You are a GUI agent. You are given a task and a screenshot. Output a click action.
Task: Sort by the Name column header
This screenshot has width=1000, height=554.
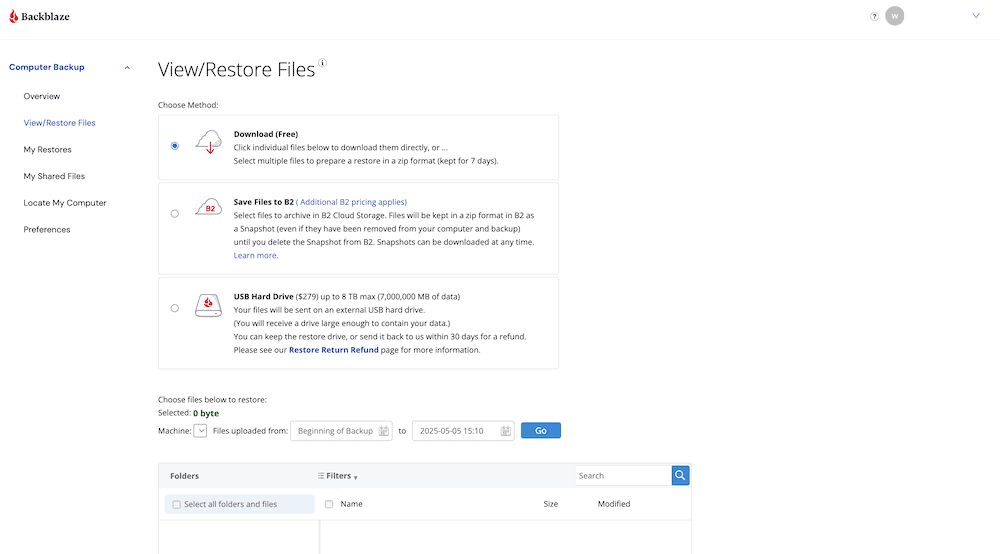tap(351, 504)
